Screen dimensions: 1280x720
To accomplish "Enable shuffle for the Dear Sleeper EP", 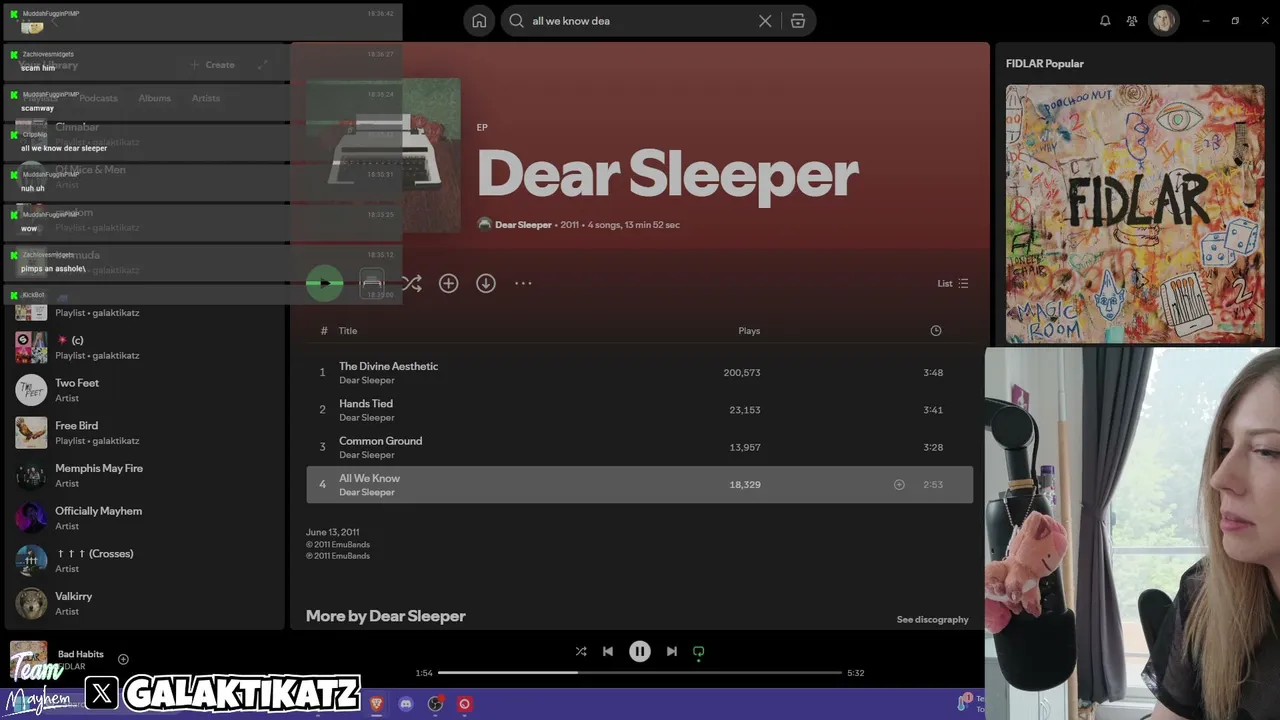I will pyautogui.click(x=411, y=284).
